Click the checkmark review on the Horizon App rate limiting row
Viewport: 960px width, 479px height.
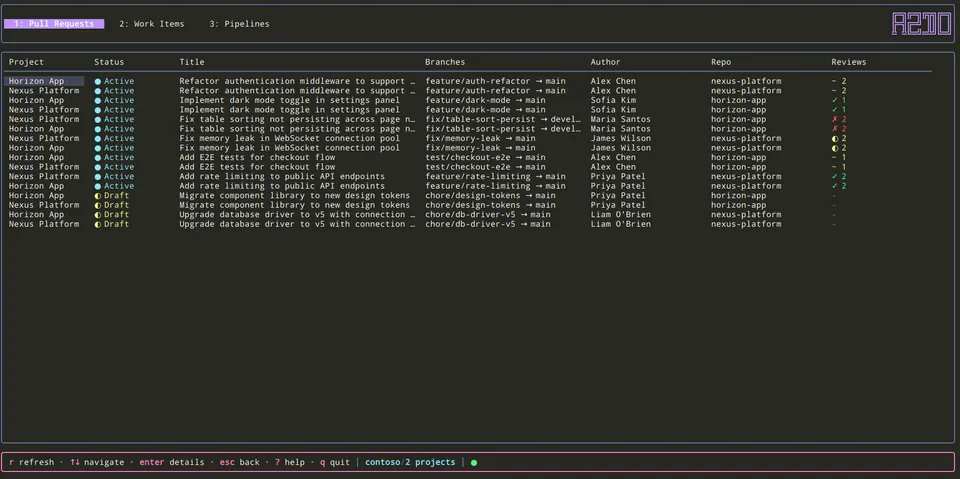(x=834, y=186)
